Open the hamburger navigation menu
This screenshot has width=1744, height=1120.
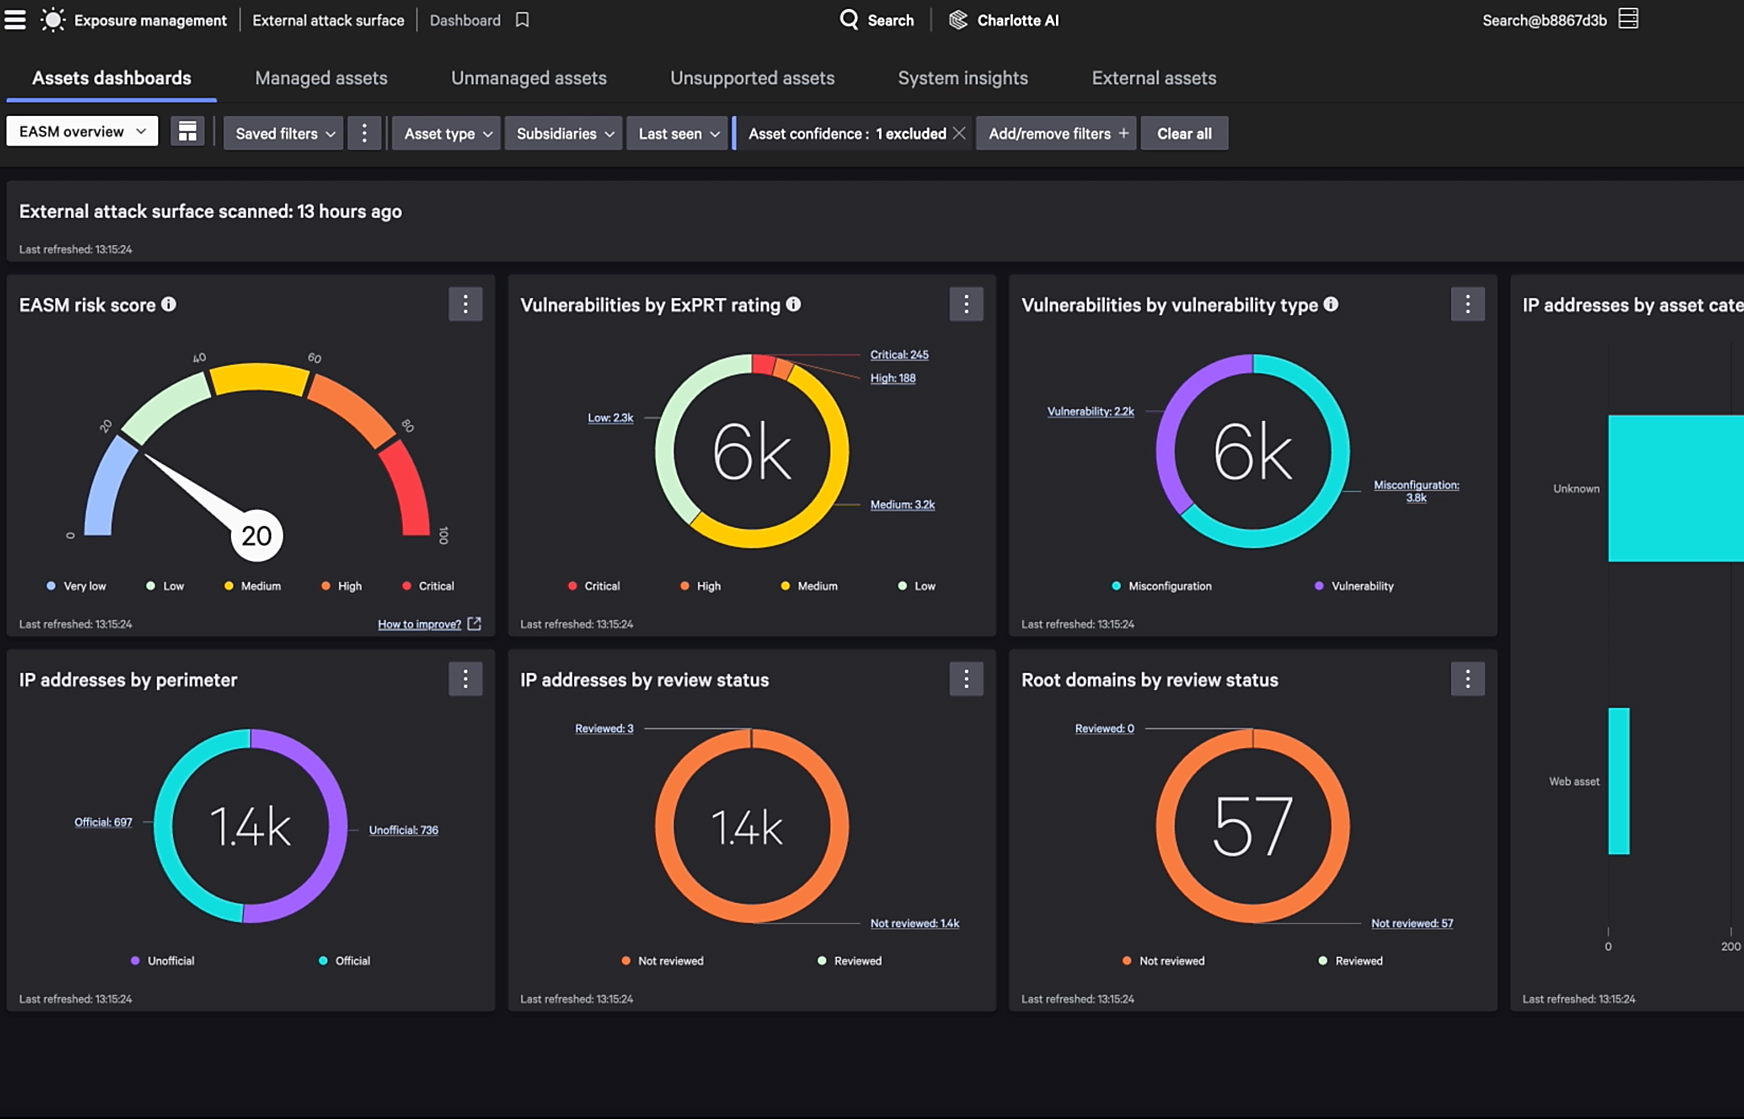click(x=15, y=20)
